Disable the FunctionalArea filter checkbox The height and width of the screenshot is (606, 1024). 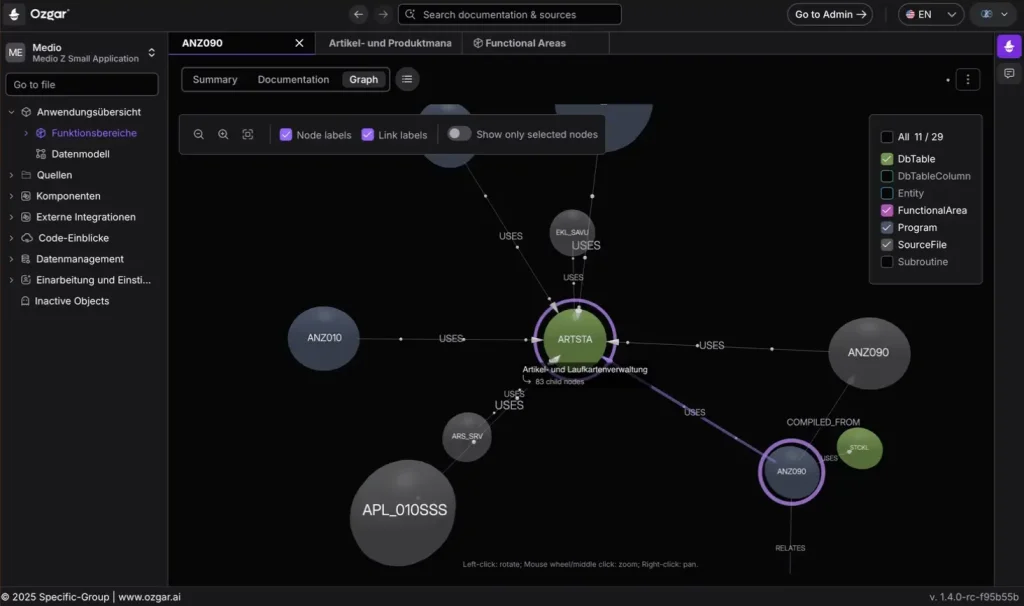coord(886,210)
